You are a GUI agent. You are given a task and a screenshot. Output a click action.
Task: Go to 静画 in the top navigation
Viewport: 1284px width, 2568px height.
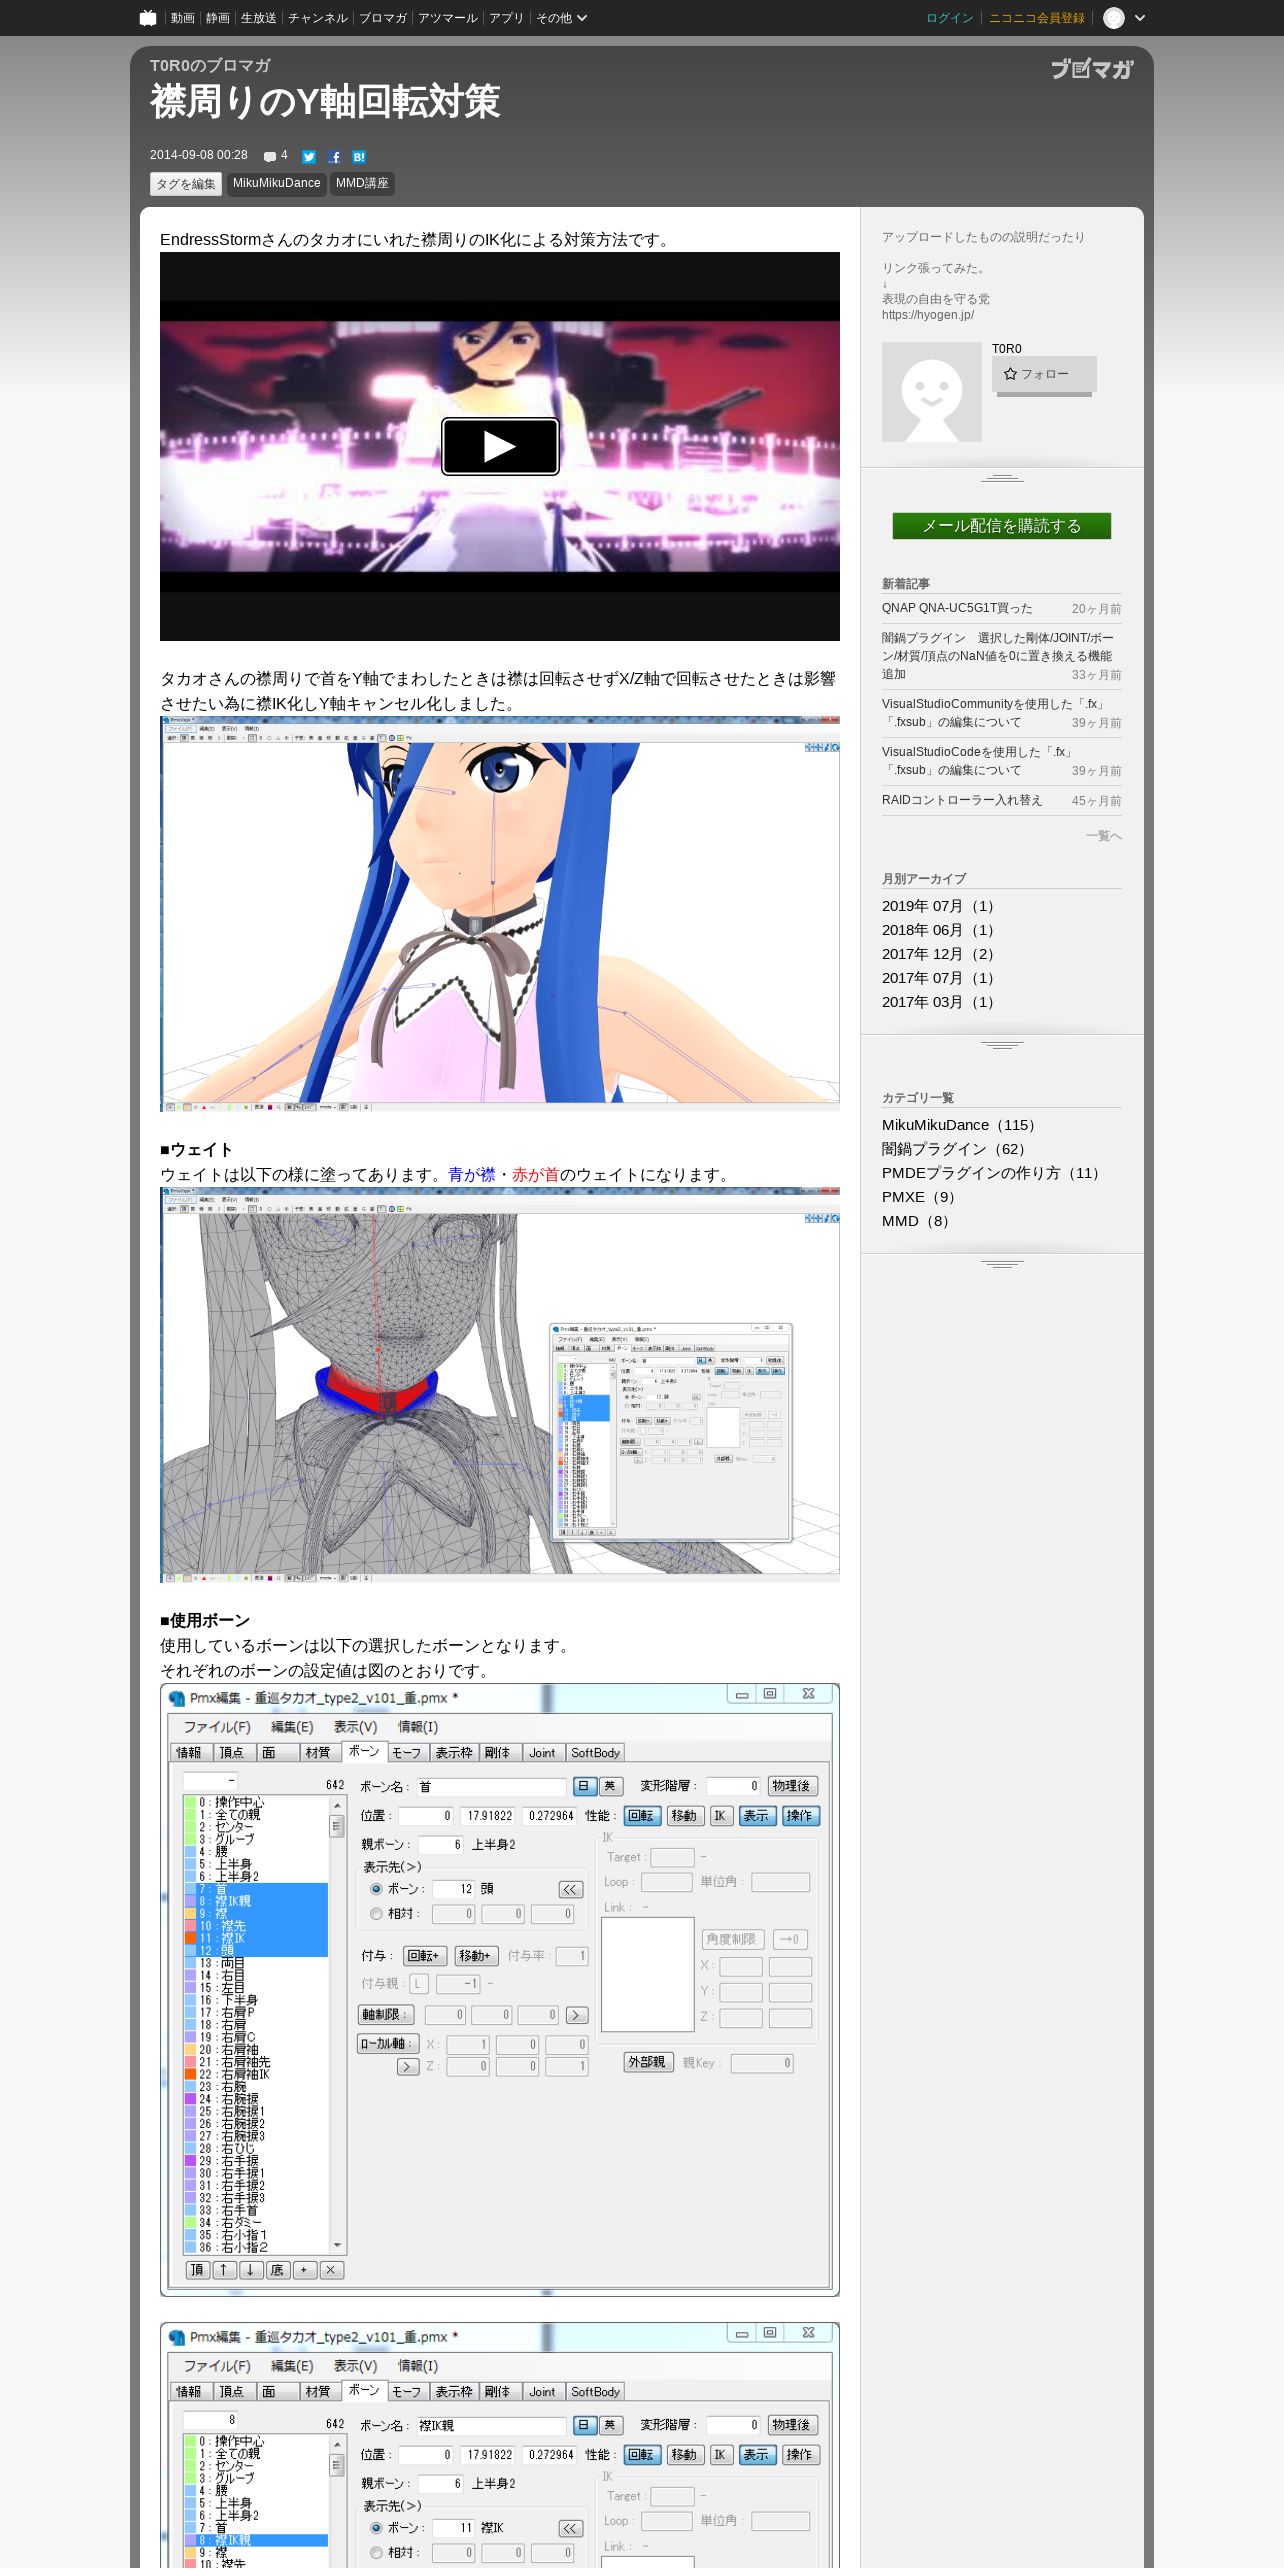[218, 18]
